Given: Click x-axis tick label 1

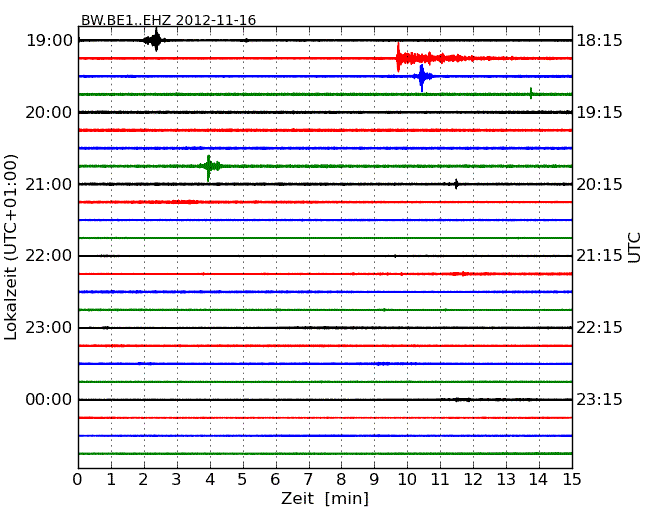Looking at the screenshot, I should tap(111, 480).
